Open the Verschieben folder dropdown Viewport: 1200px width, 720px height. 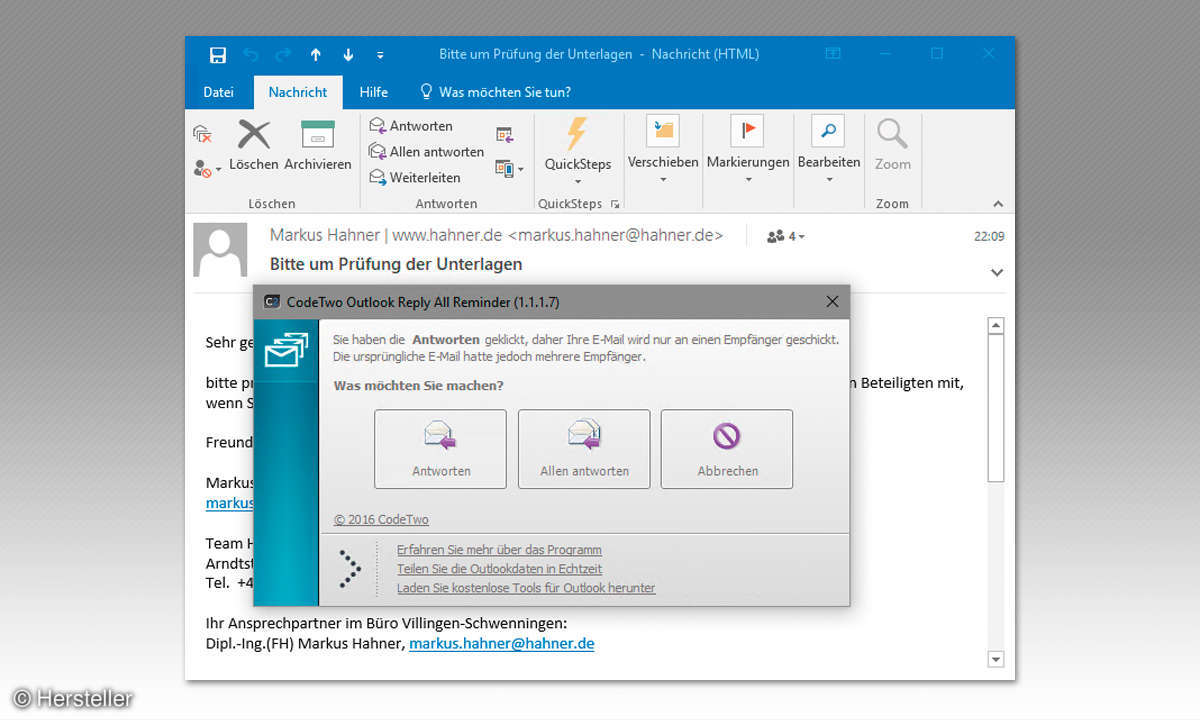coord(663,150)
